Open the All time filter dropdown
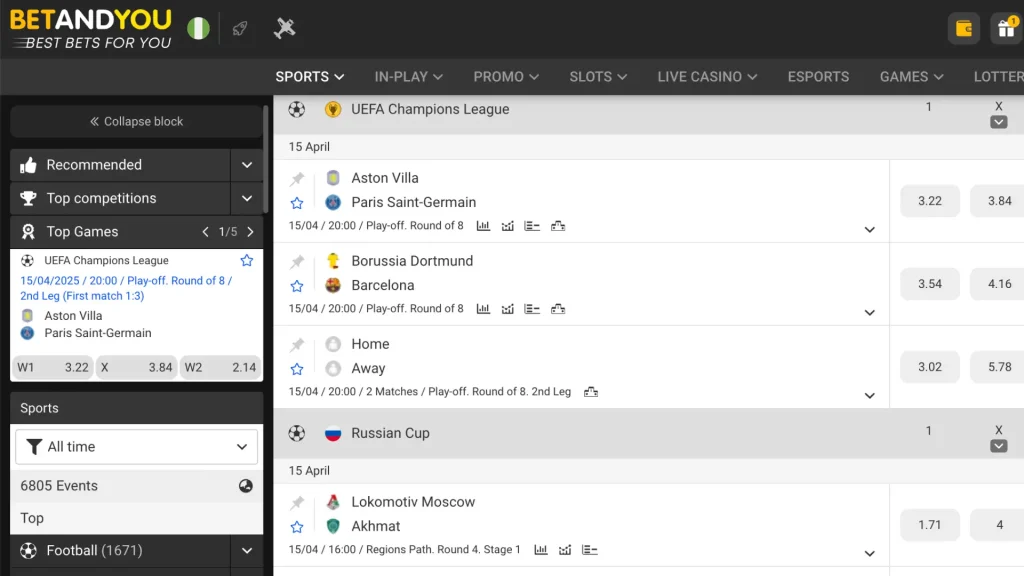The width and height of the screenshot is (1024, 576). 136,447
